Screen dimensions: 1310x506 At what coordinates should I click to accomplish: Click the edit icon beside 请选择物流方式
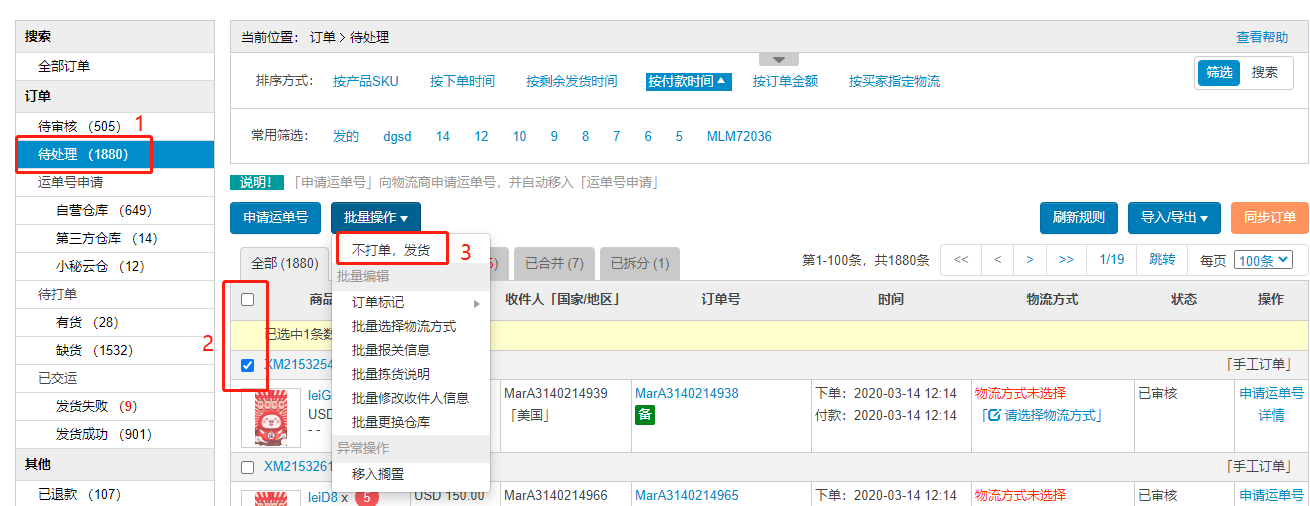pyautogui.click(x=994, y=416)
